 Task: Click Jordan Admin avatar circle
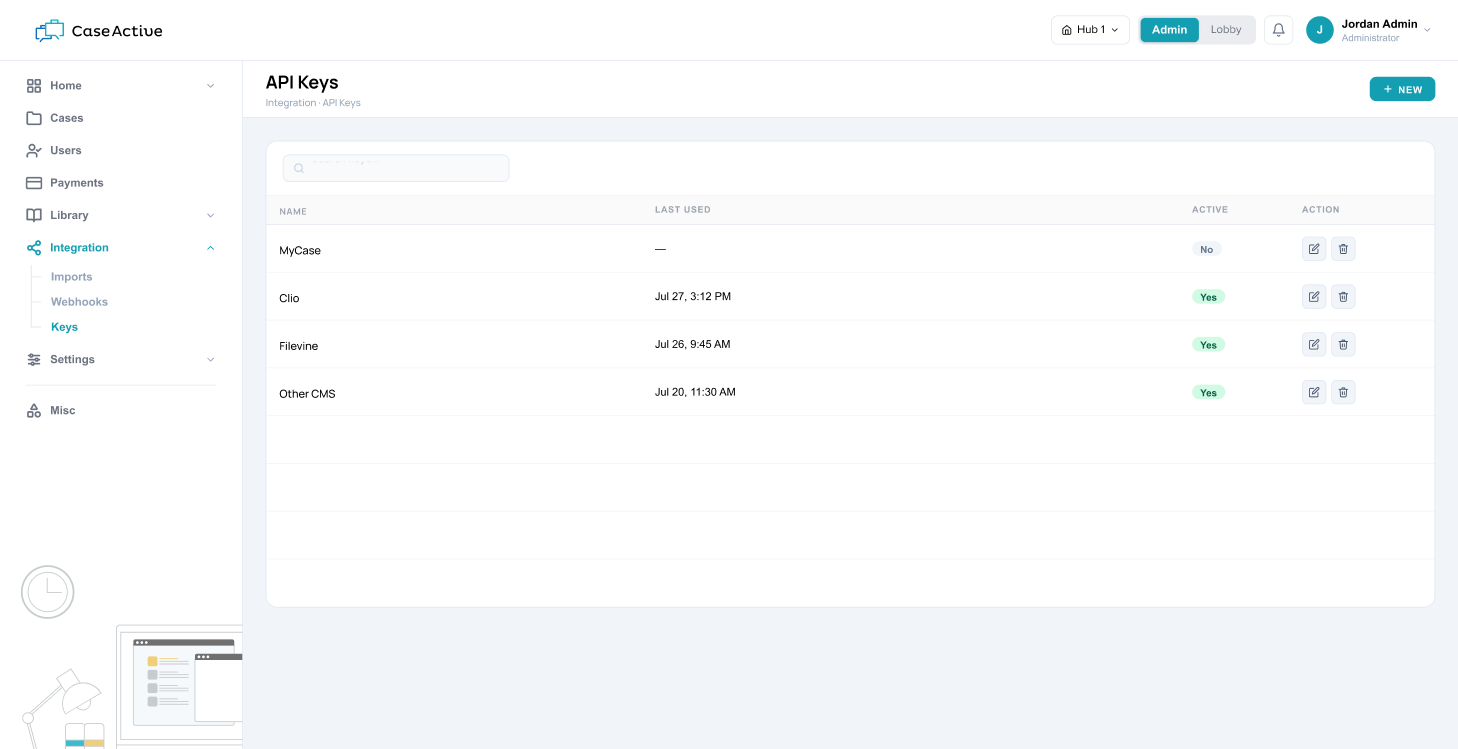point(1320,30)
